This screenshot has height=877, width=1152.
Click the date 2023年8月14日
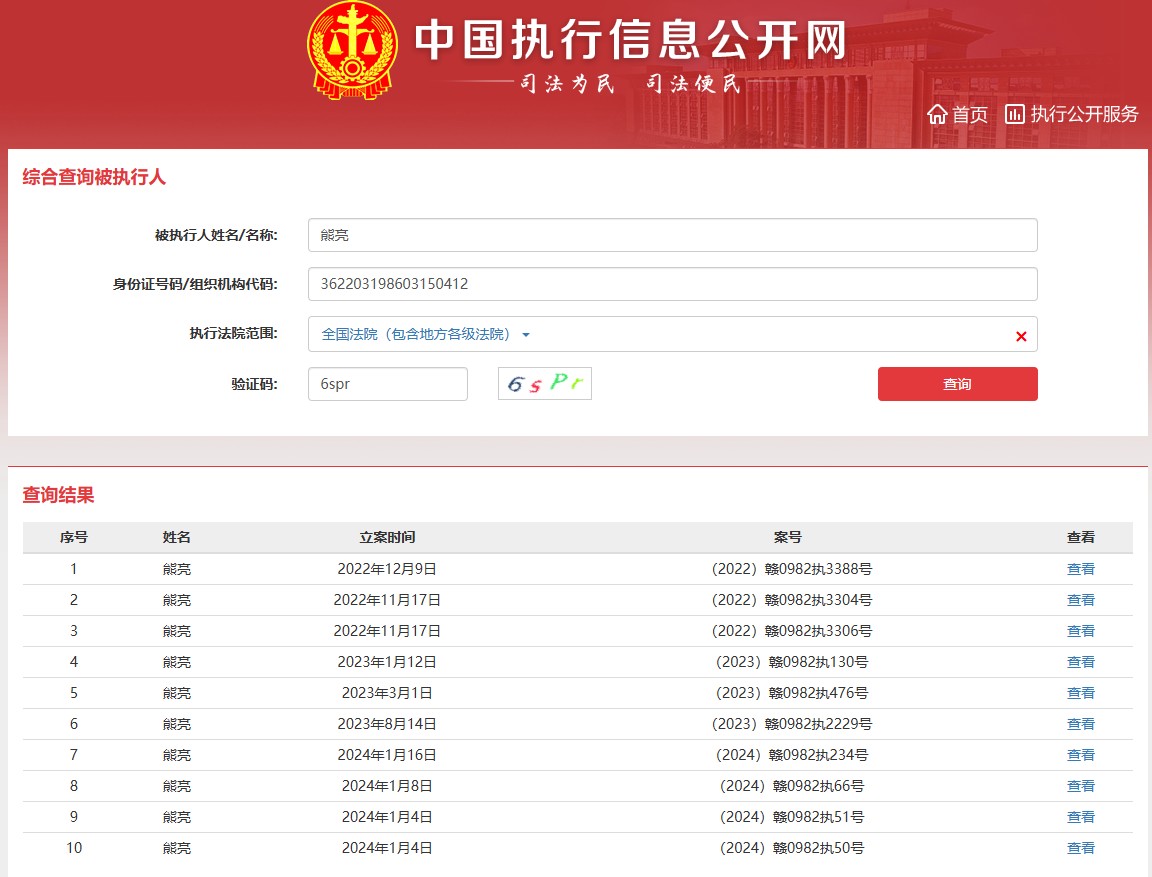click(x=387, y=723)
